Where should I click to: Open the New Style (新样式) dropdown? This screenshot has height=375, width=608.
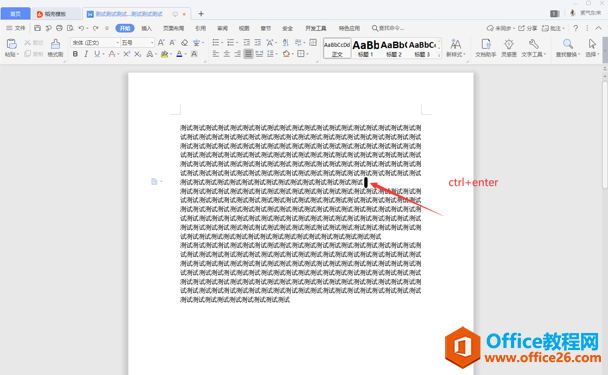click(x=456, y=48)
